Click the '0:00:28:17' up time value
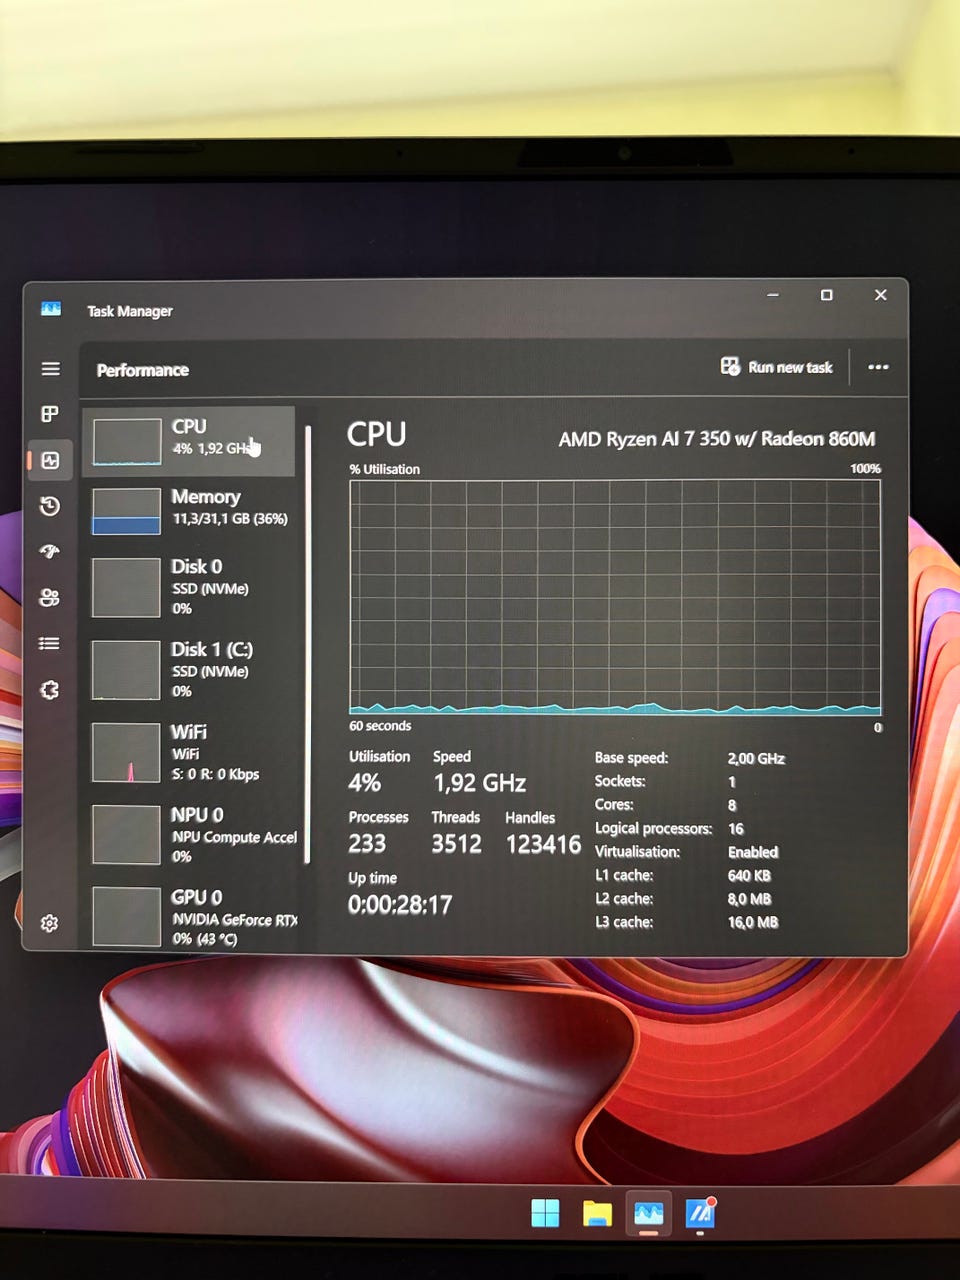960x1280 pixels. tap(400, 905)
